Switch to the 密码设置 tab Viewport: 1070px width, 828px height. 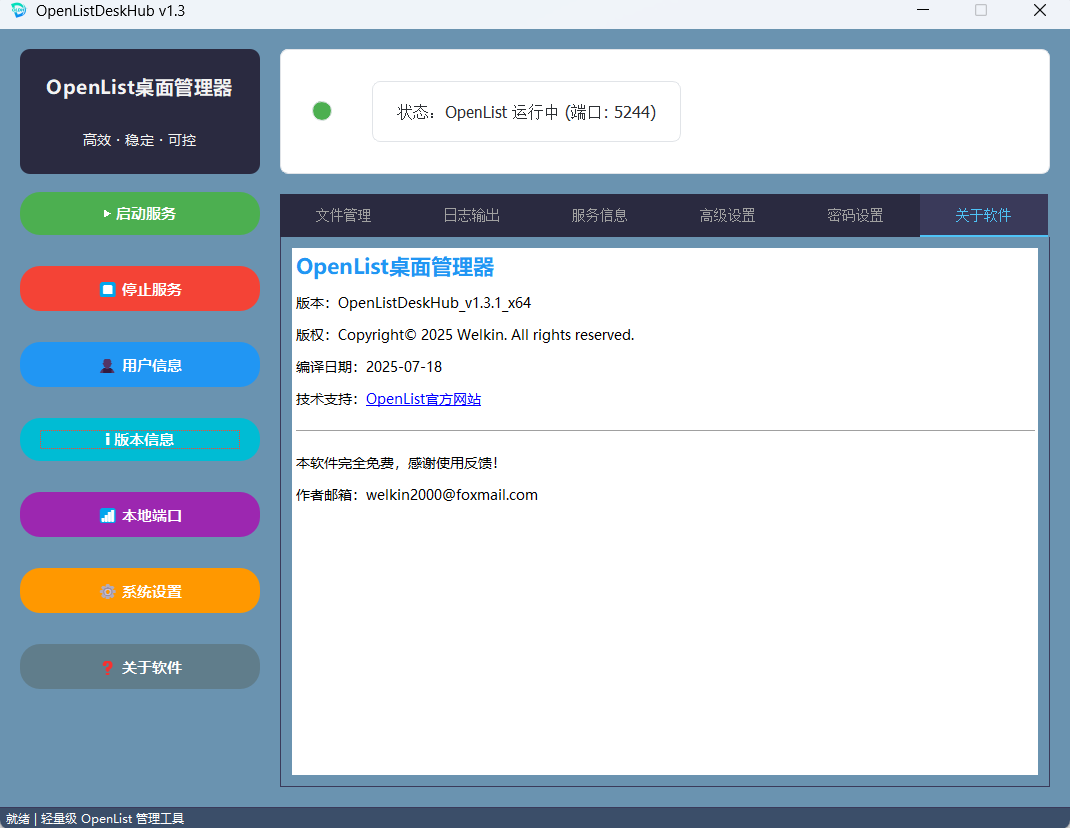[x=855, y=216]
